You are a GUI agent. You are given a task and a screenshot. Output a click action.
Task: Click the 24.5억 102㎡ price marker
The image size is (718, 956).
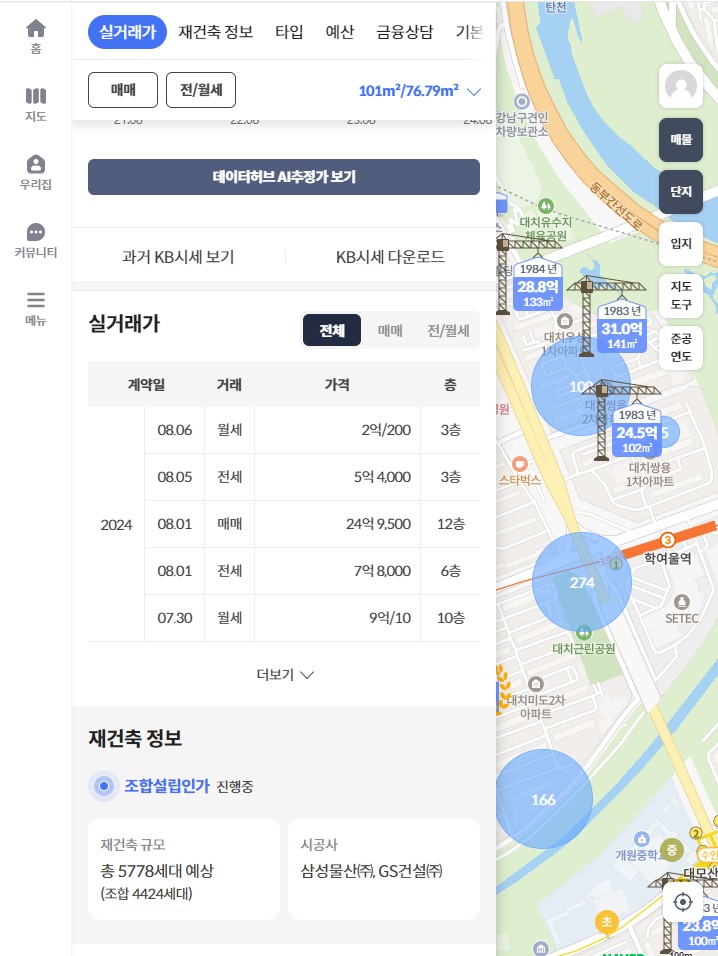(x=637, y=432)
